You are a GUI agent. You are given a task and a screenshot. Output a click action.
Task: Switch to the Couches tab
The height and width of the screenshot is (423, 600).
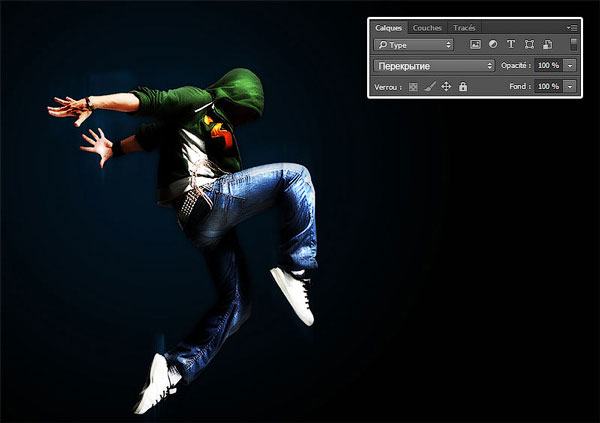pos(427,28)
